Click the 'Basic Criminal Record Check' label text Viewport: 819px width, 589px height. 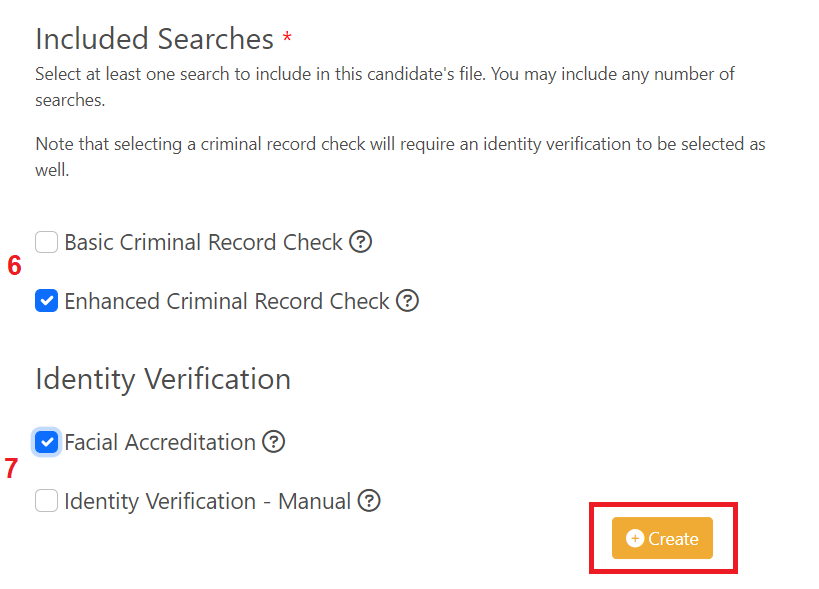(203, 242)
